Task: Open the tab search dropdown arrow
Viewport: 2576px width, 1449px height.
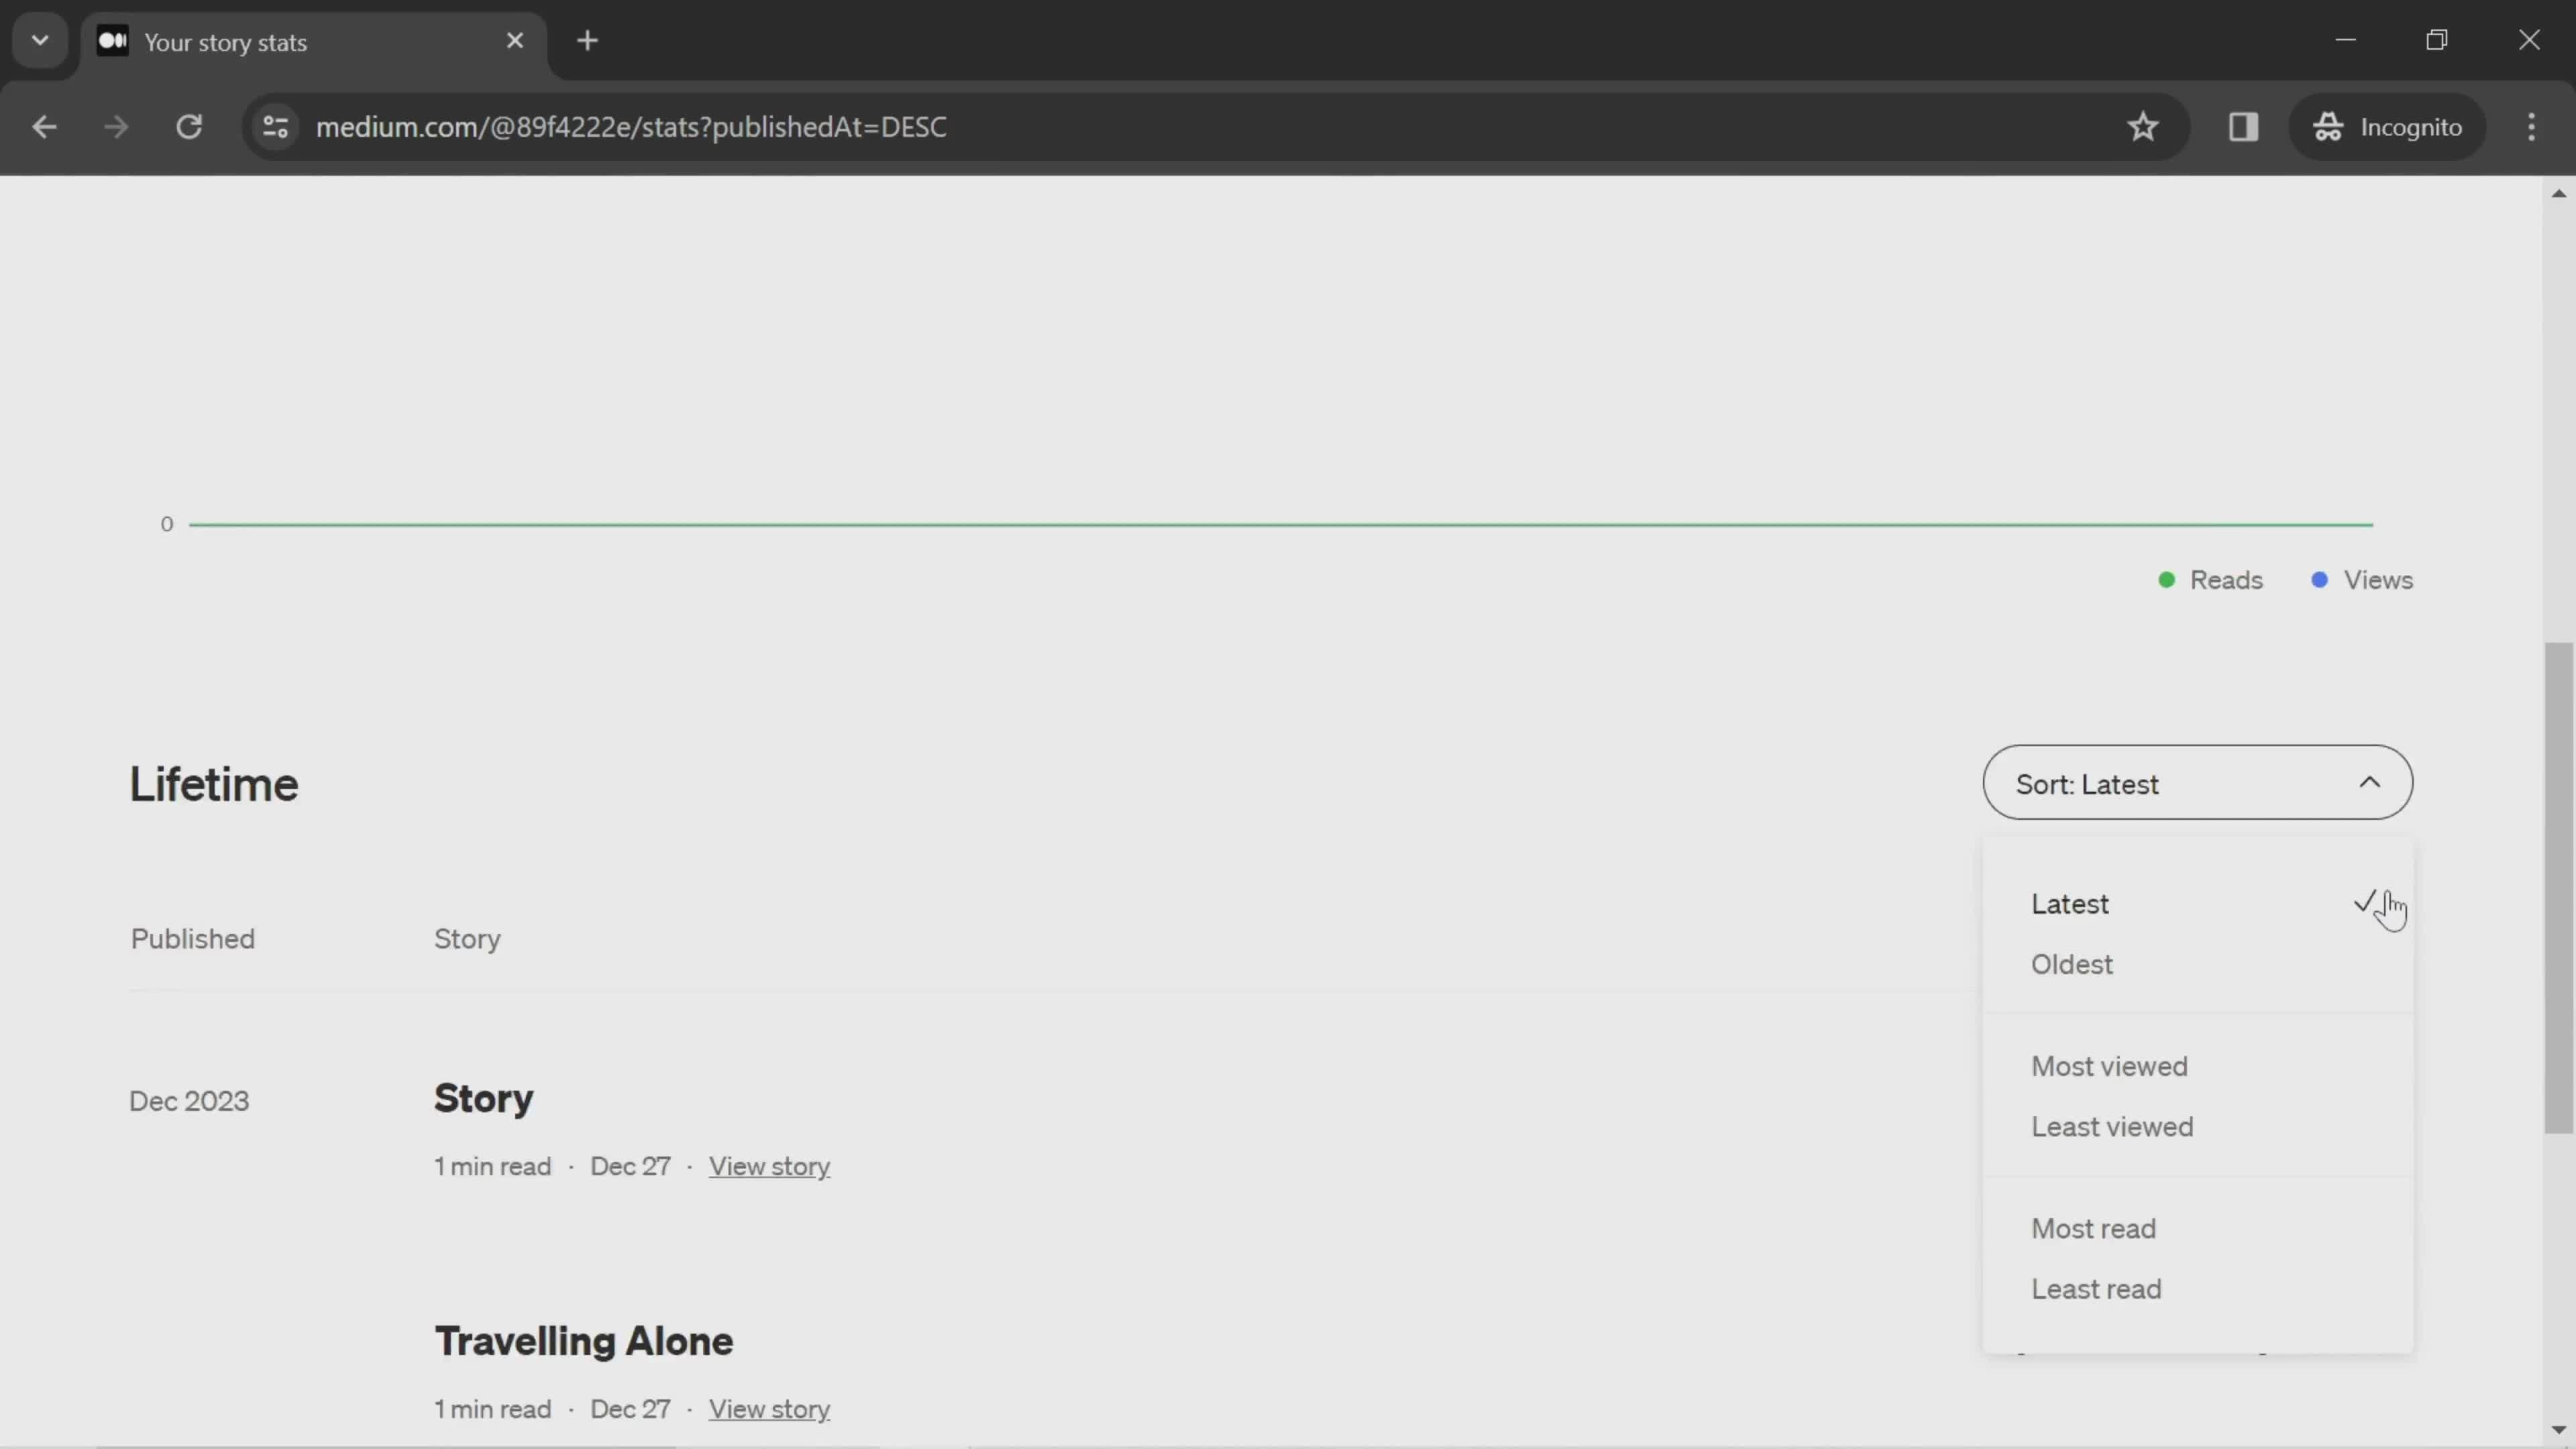Action: click(x=40, y=41)
